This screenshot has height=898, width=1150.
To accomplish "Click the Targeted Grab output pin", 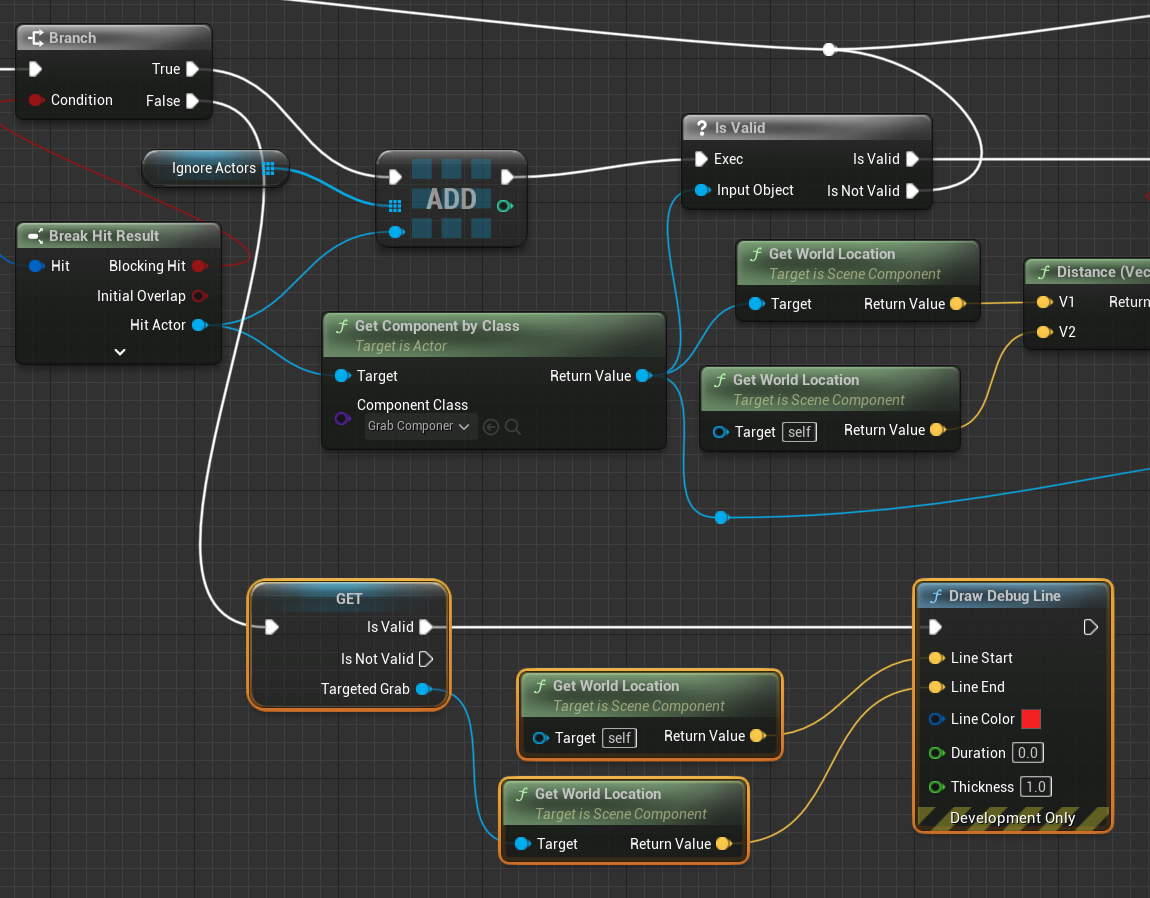I will point(423,689).
